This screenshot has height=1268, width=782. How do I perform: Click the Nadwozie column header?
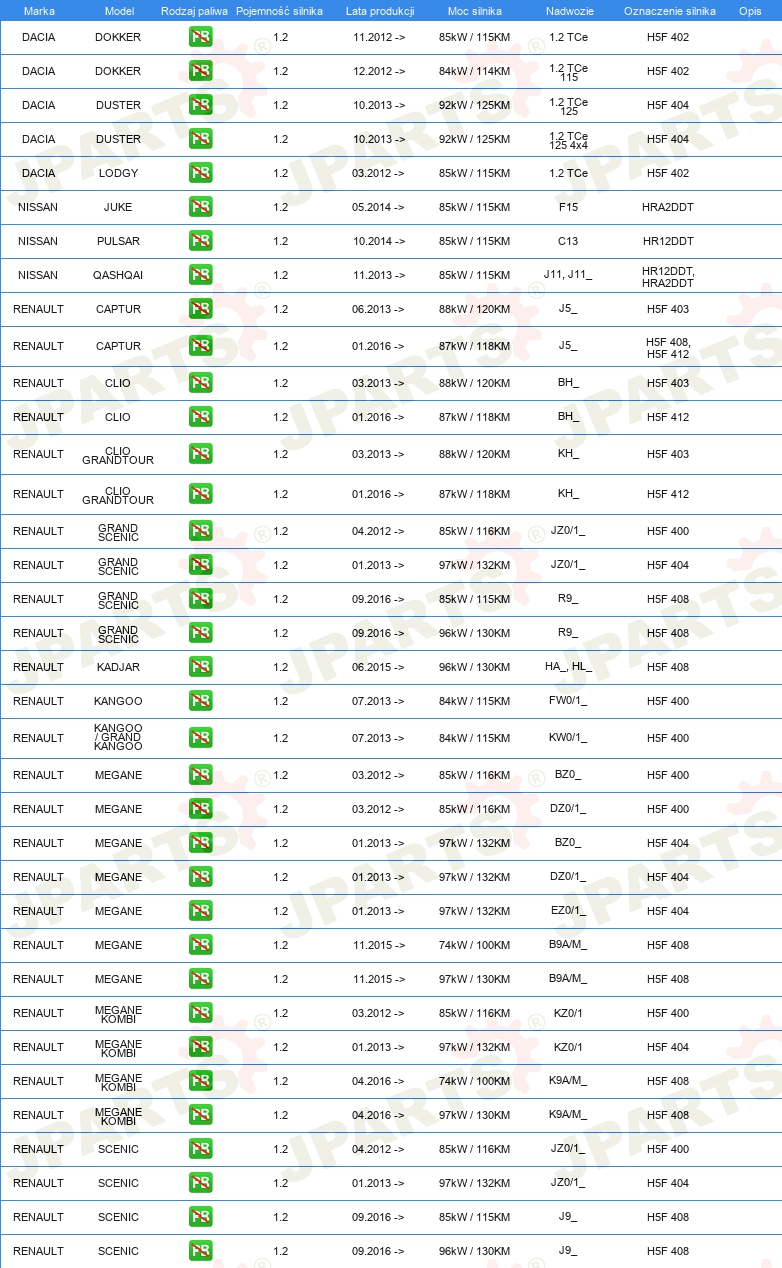click(569, 11)
